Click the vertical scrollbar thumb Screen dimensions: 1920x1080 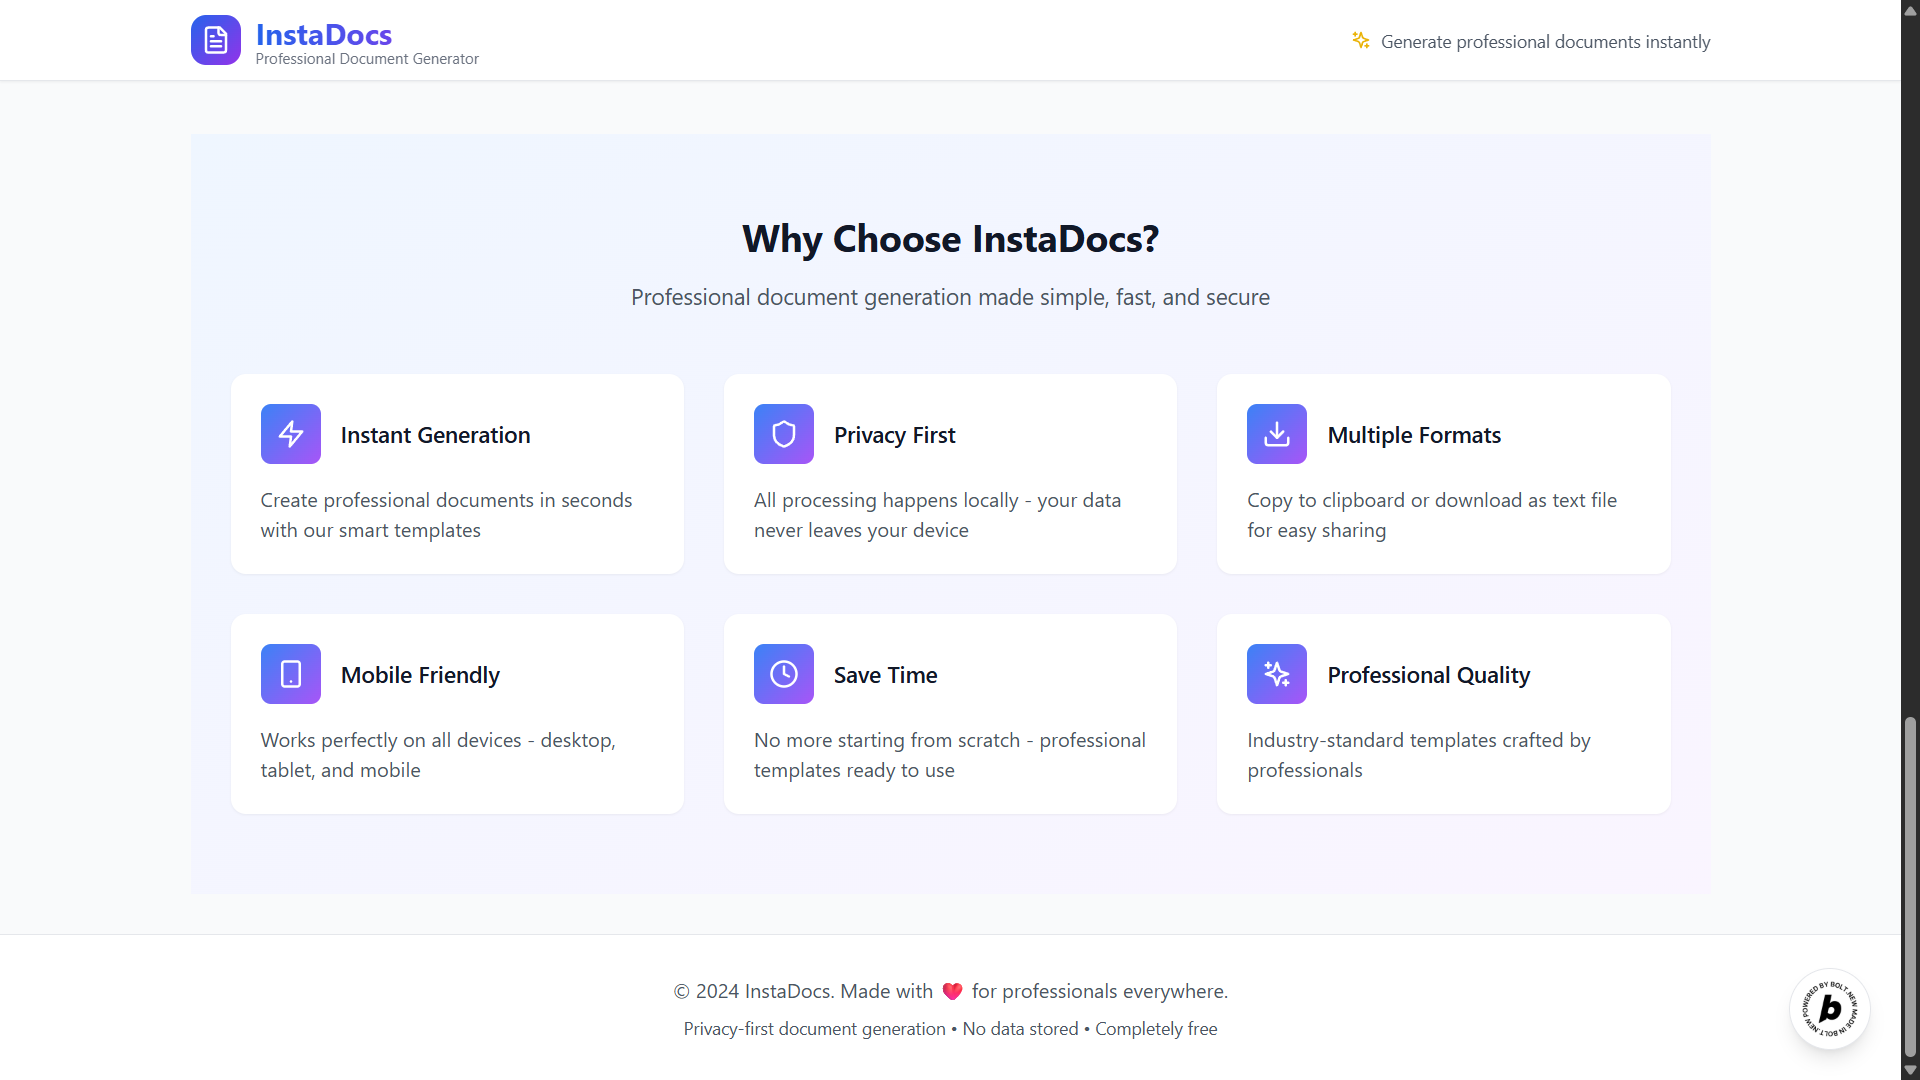[1910, 885]
